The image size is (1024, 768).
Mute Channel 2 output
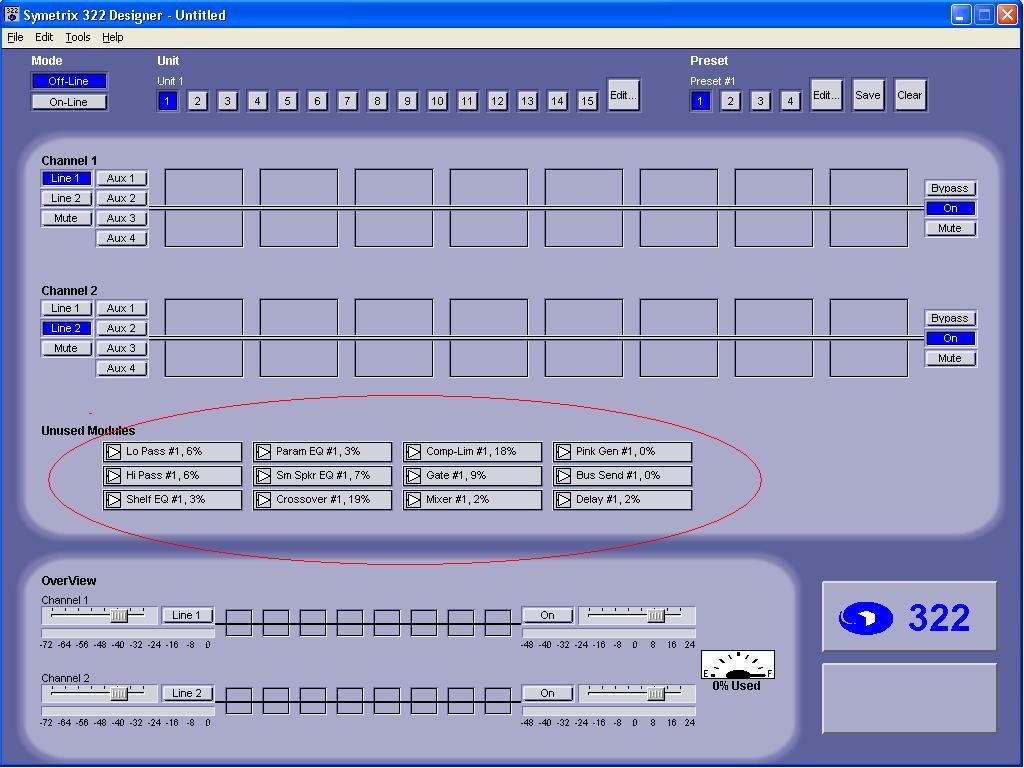949,358
